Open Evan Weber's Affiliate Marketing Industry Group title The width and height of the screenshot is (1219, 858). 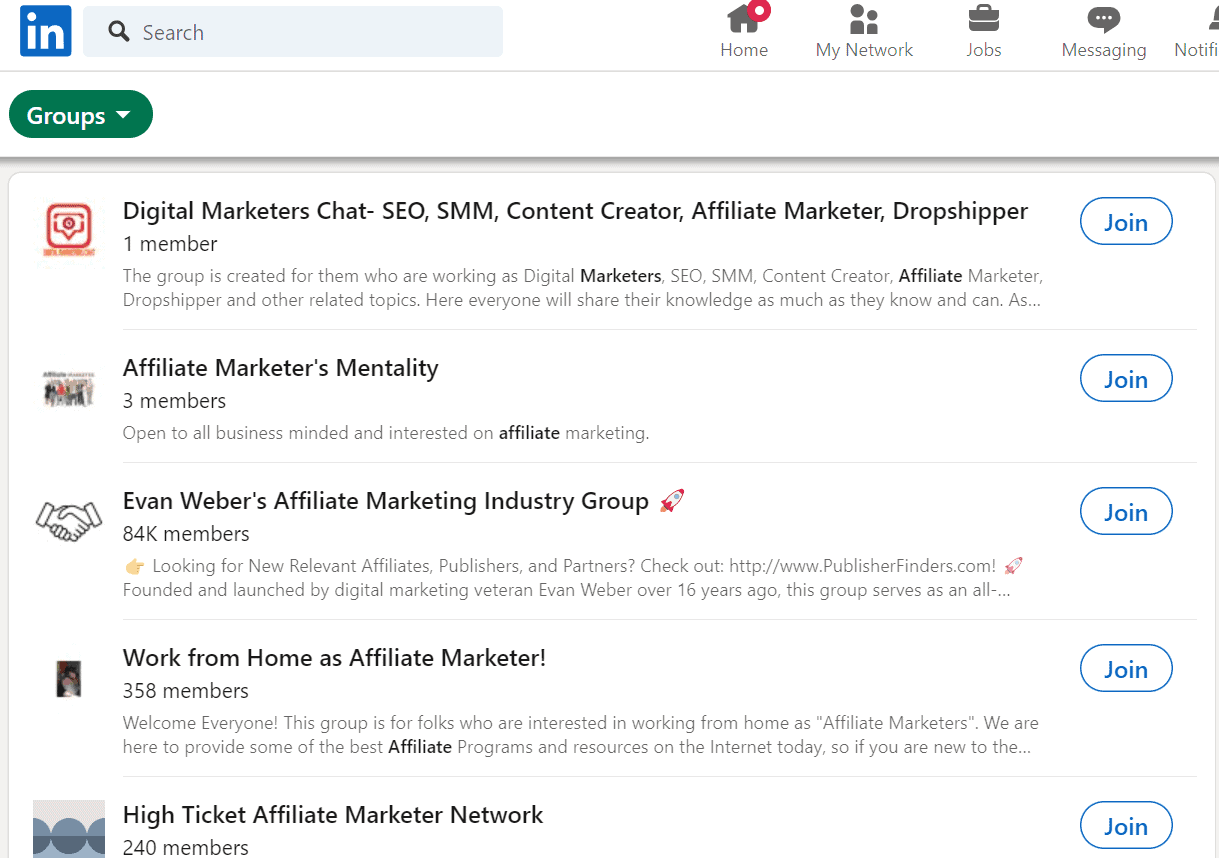click(404, 501)
